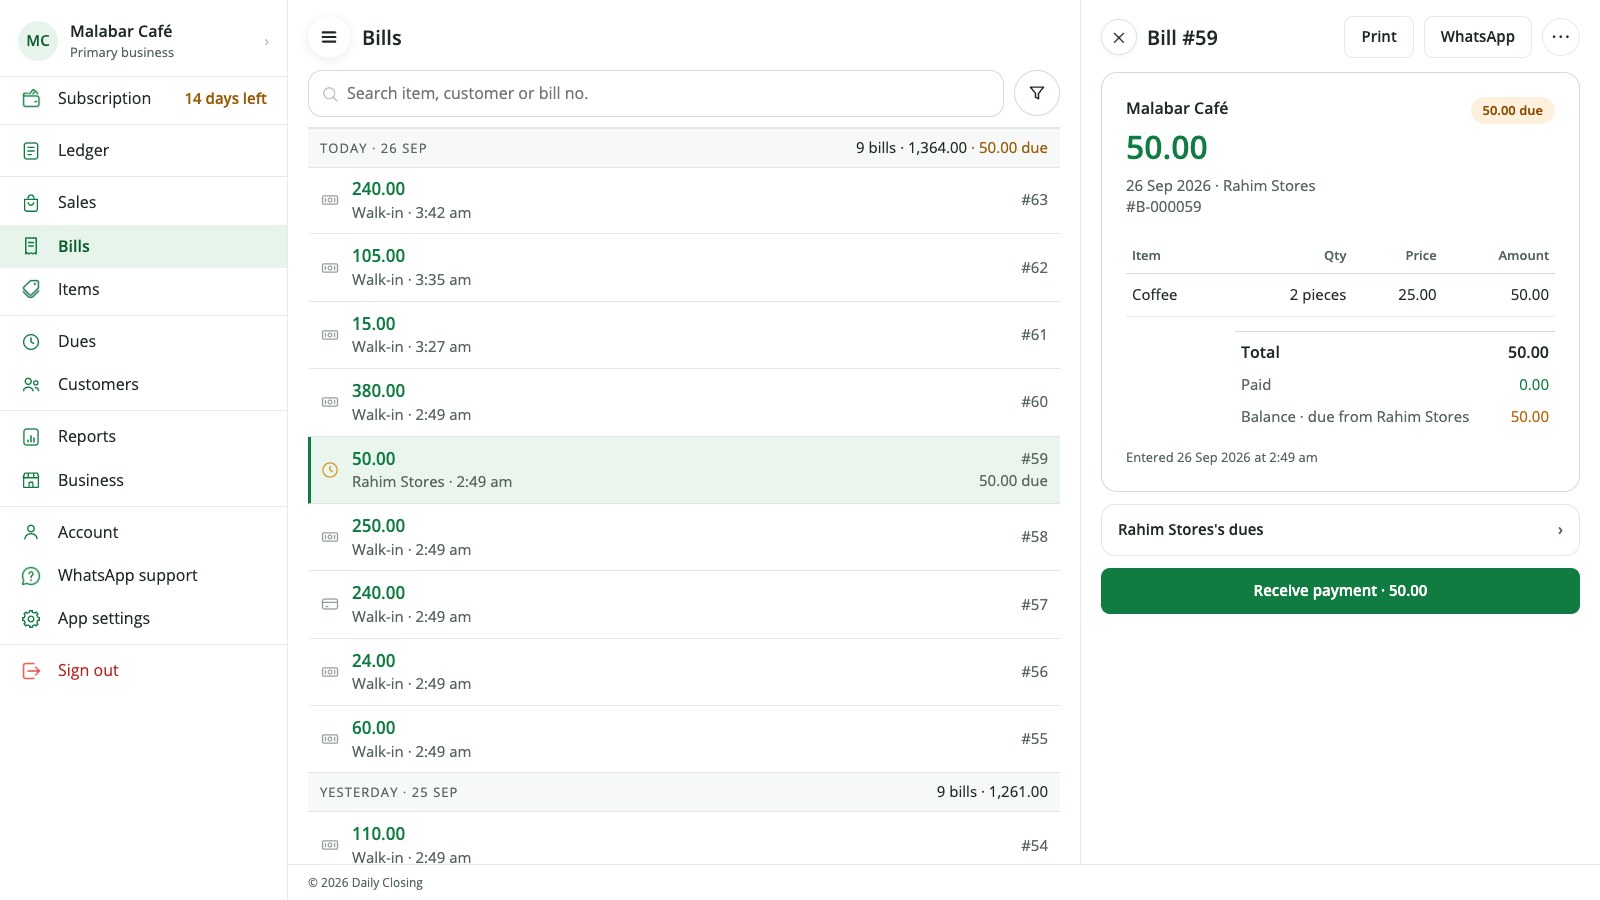This screenshot has height=900, width=1600.
Task: Open the Ledger page
Action: click(144, 151)
